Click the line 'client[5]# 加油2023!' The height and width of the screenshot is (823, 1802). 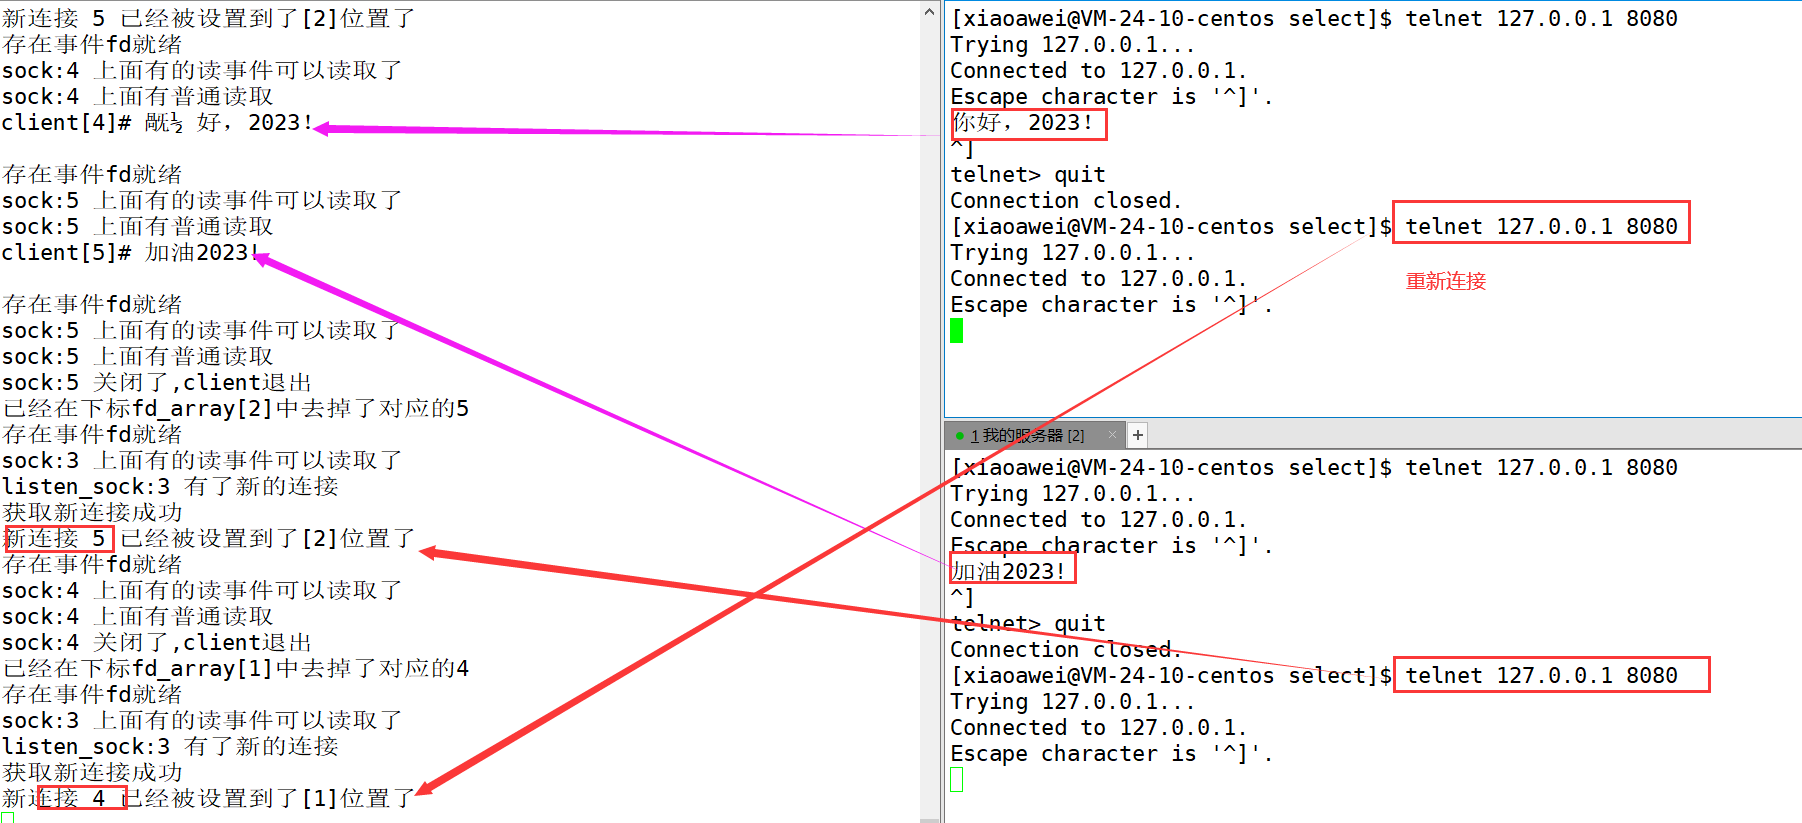tap(131, 252)
